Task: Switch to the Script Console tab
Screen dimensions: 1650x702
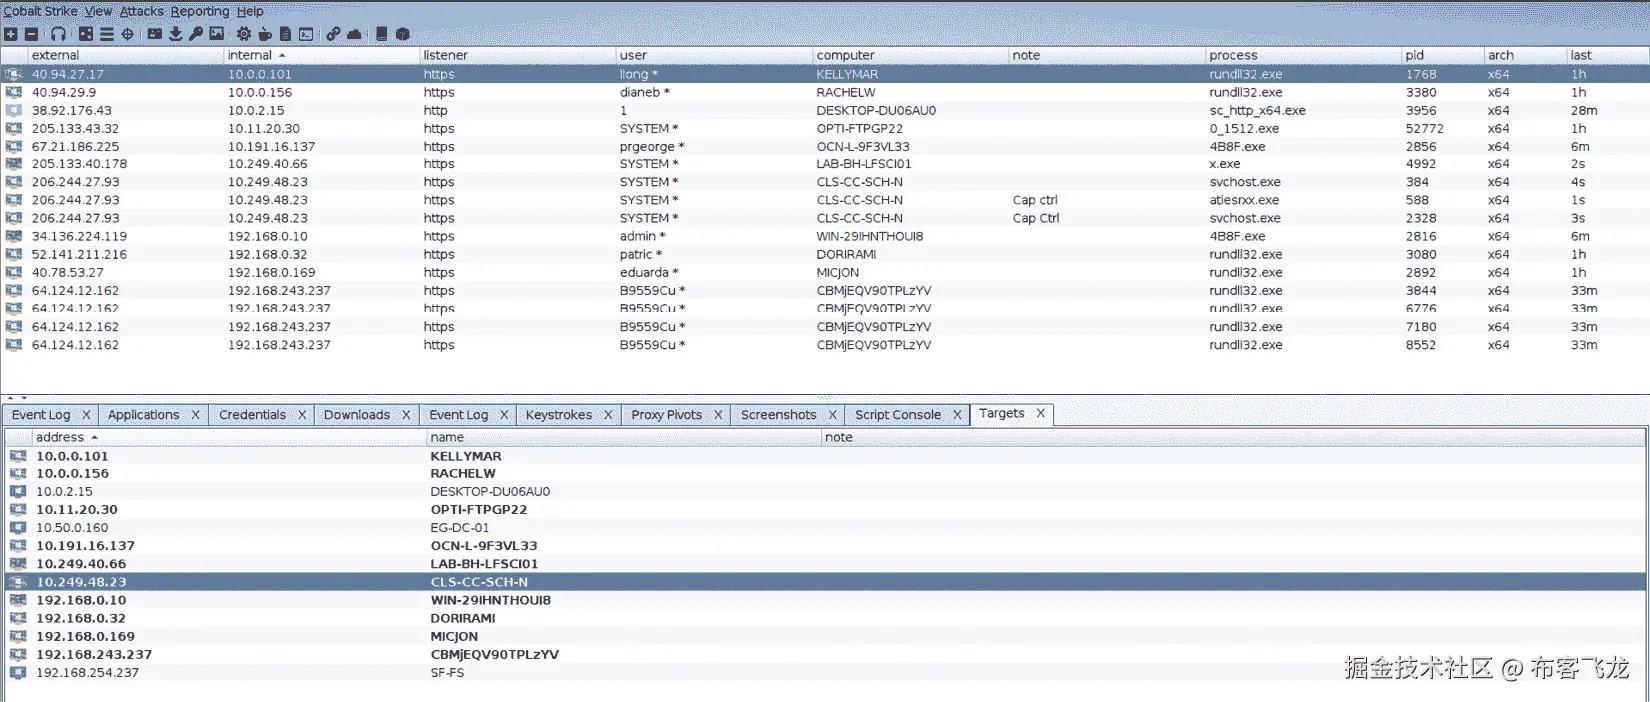Action: 898,415
